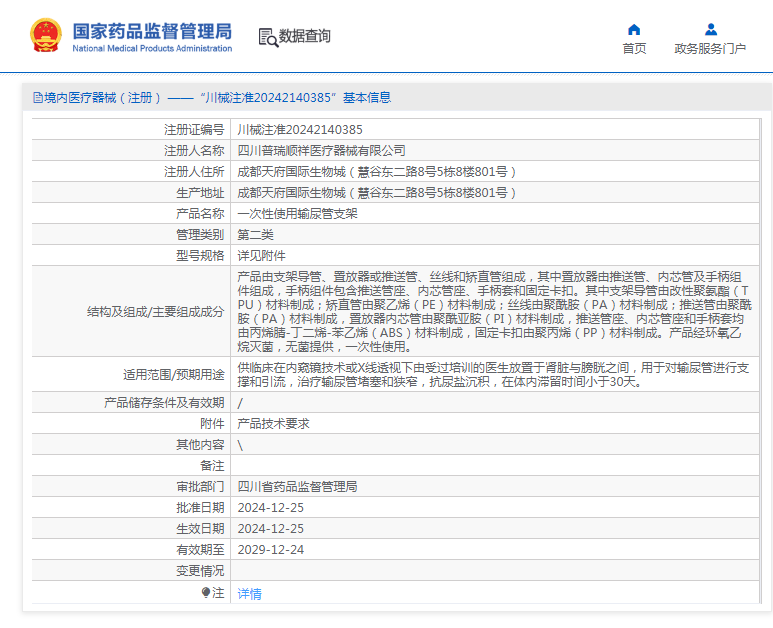Click the 批准日期 value 2024-12-25
773x628 pixels.
(x=271, y=508)
